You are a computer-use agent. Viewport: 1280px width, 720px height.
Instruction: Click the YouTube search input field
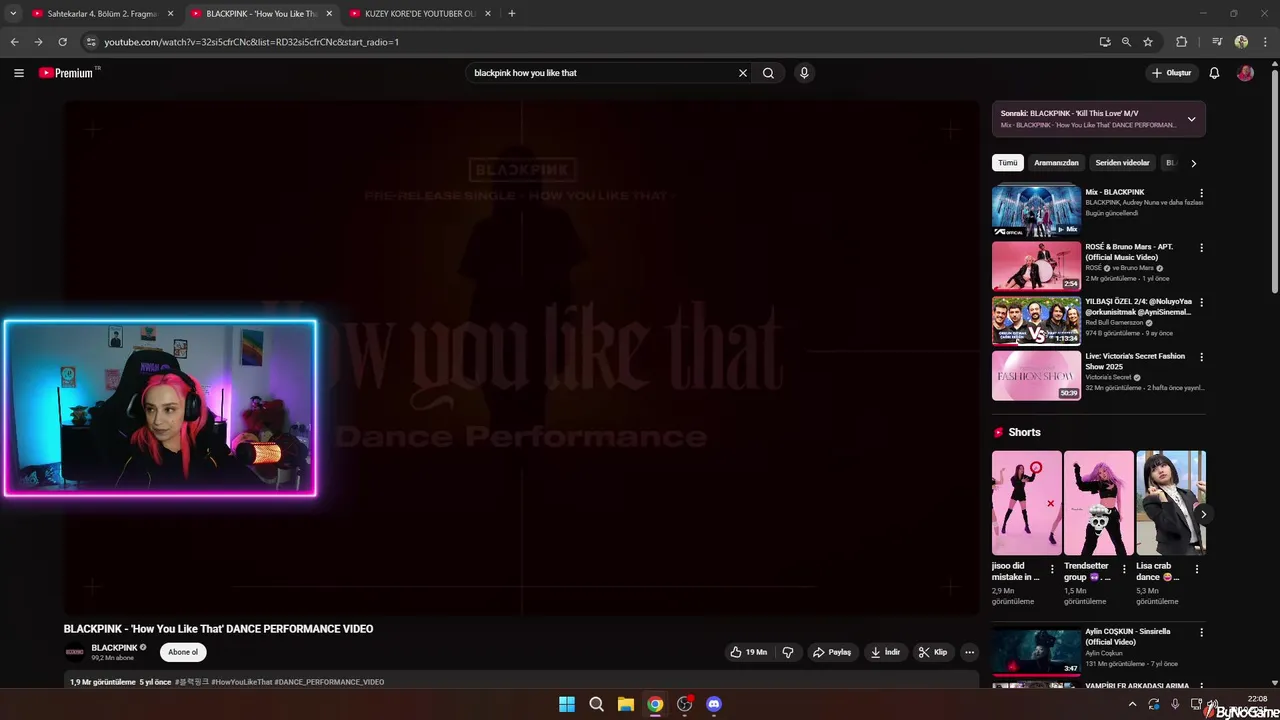[604, 73]
